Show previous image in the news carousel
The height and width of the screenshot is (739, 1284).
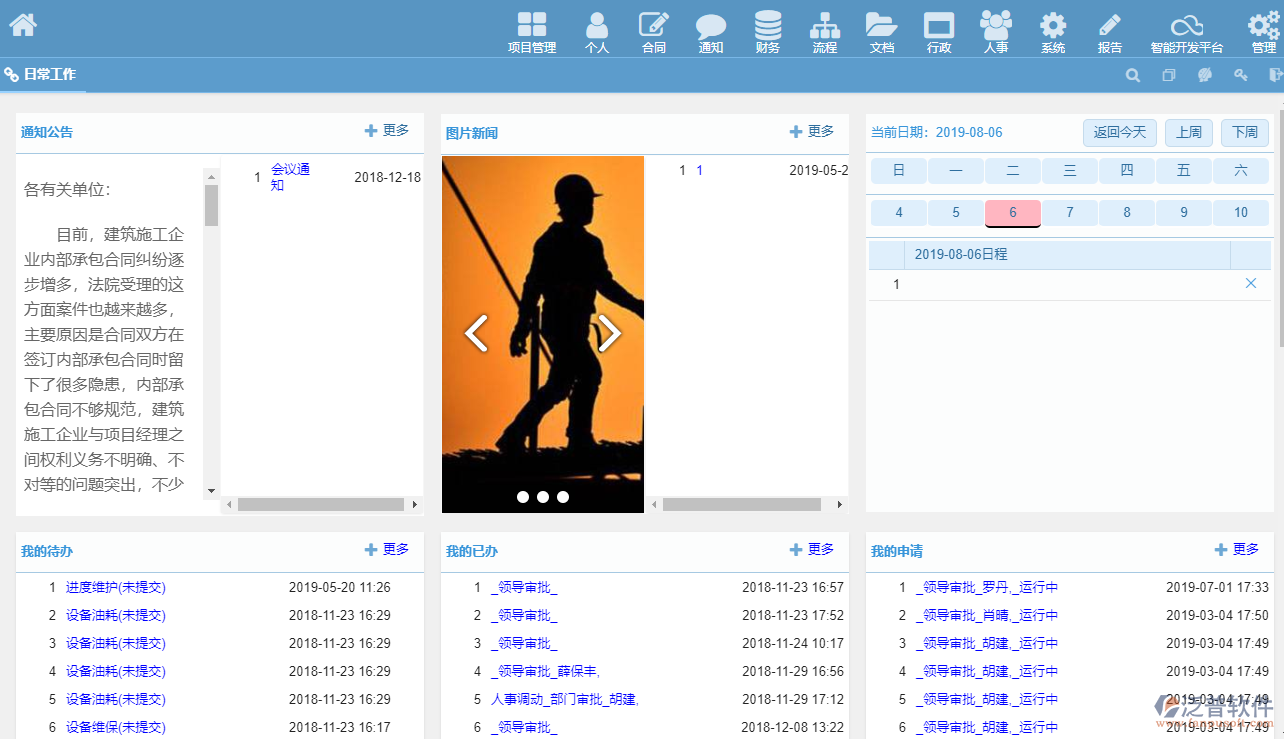(x=477, y=334)
